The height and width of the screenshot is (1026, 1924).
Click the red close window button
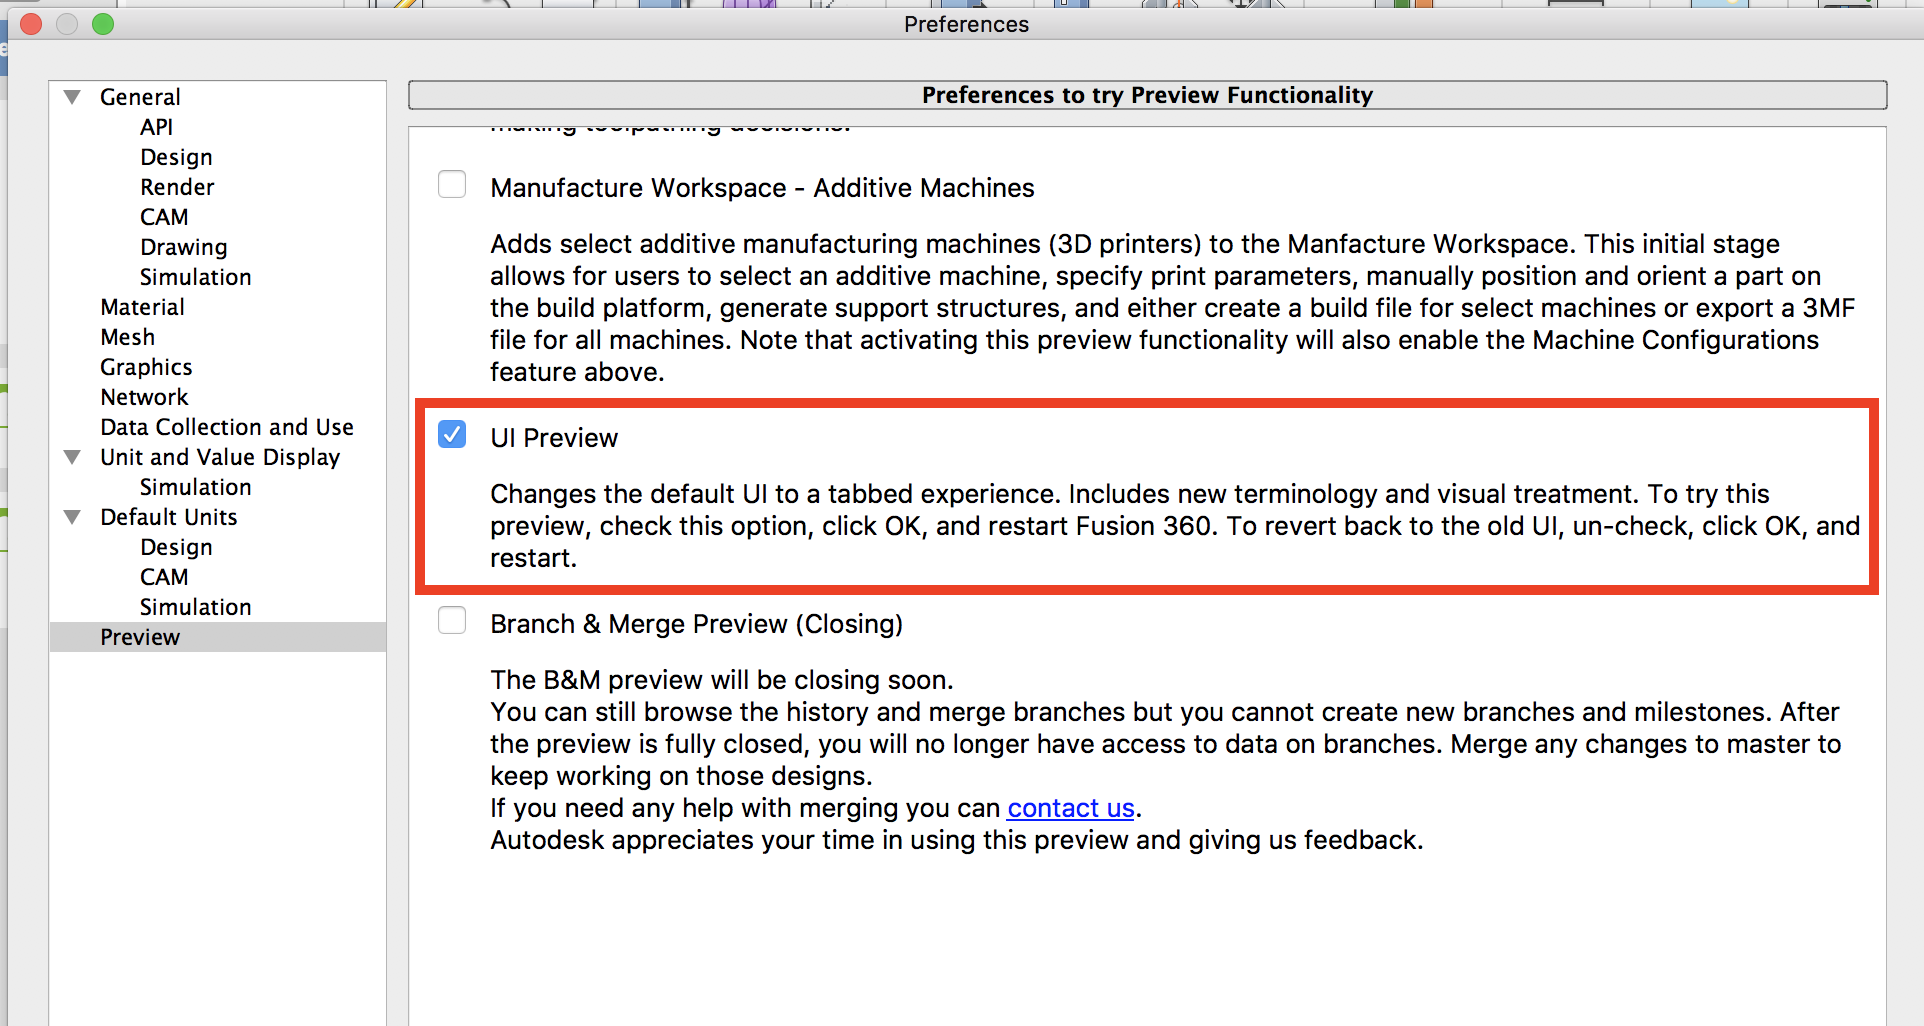[31, 24]
